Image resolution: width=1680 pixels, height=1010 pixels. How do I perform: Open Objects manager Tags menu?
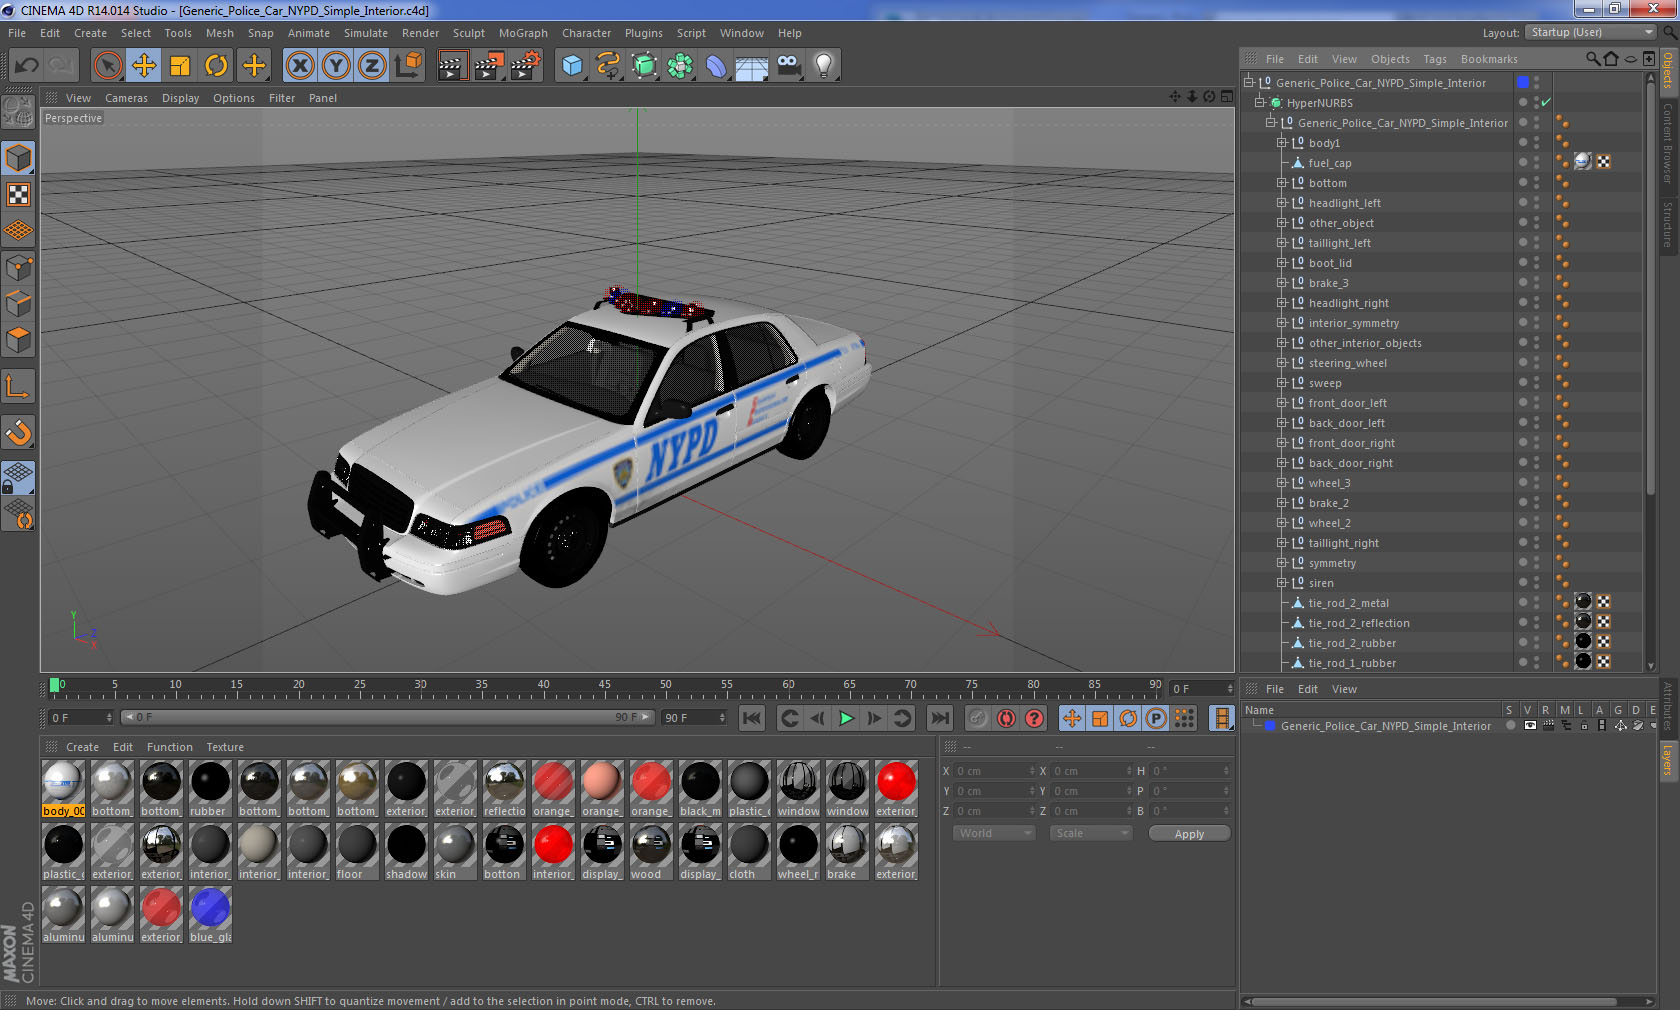[x=1435, y=59]
